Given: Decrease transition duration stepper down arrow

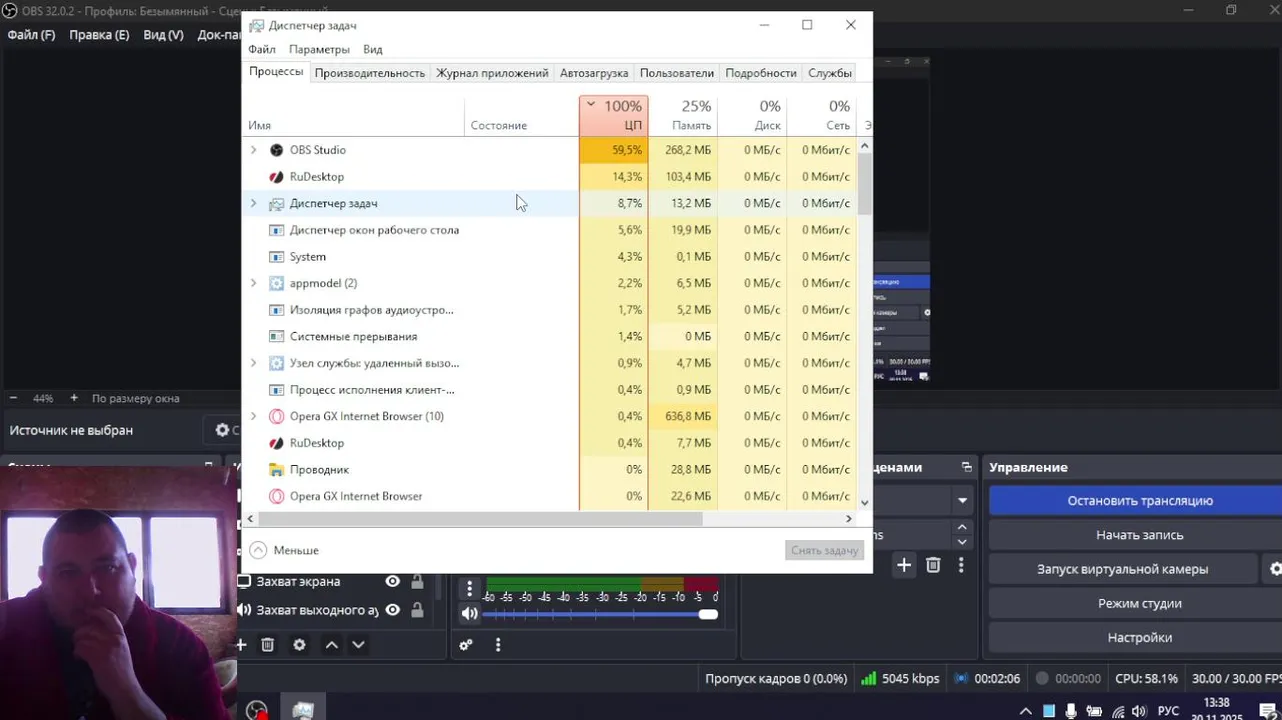Looking at the screenshot, I should (962, 541).
